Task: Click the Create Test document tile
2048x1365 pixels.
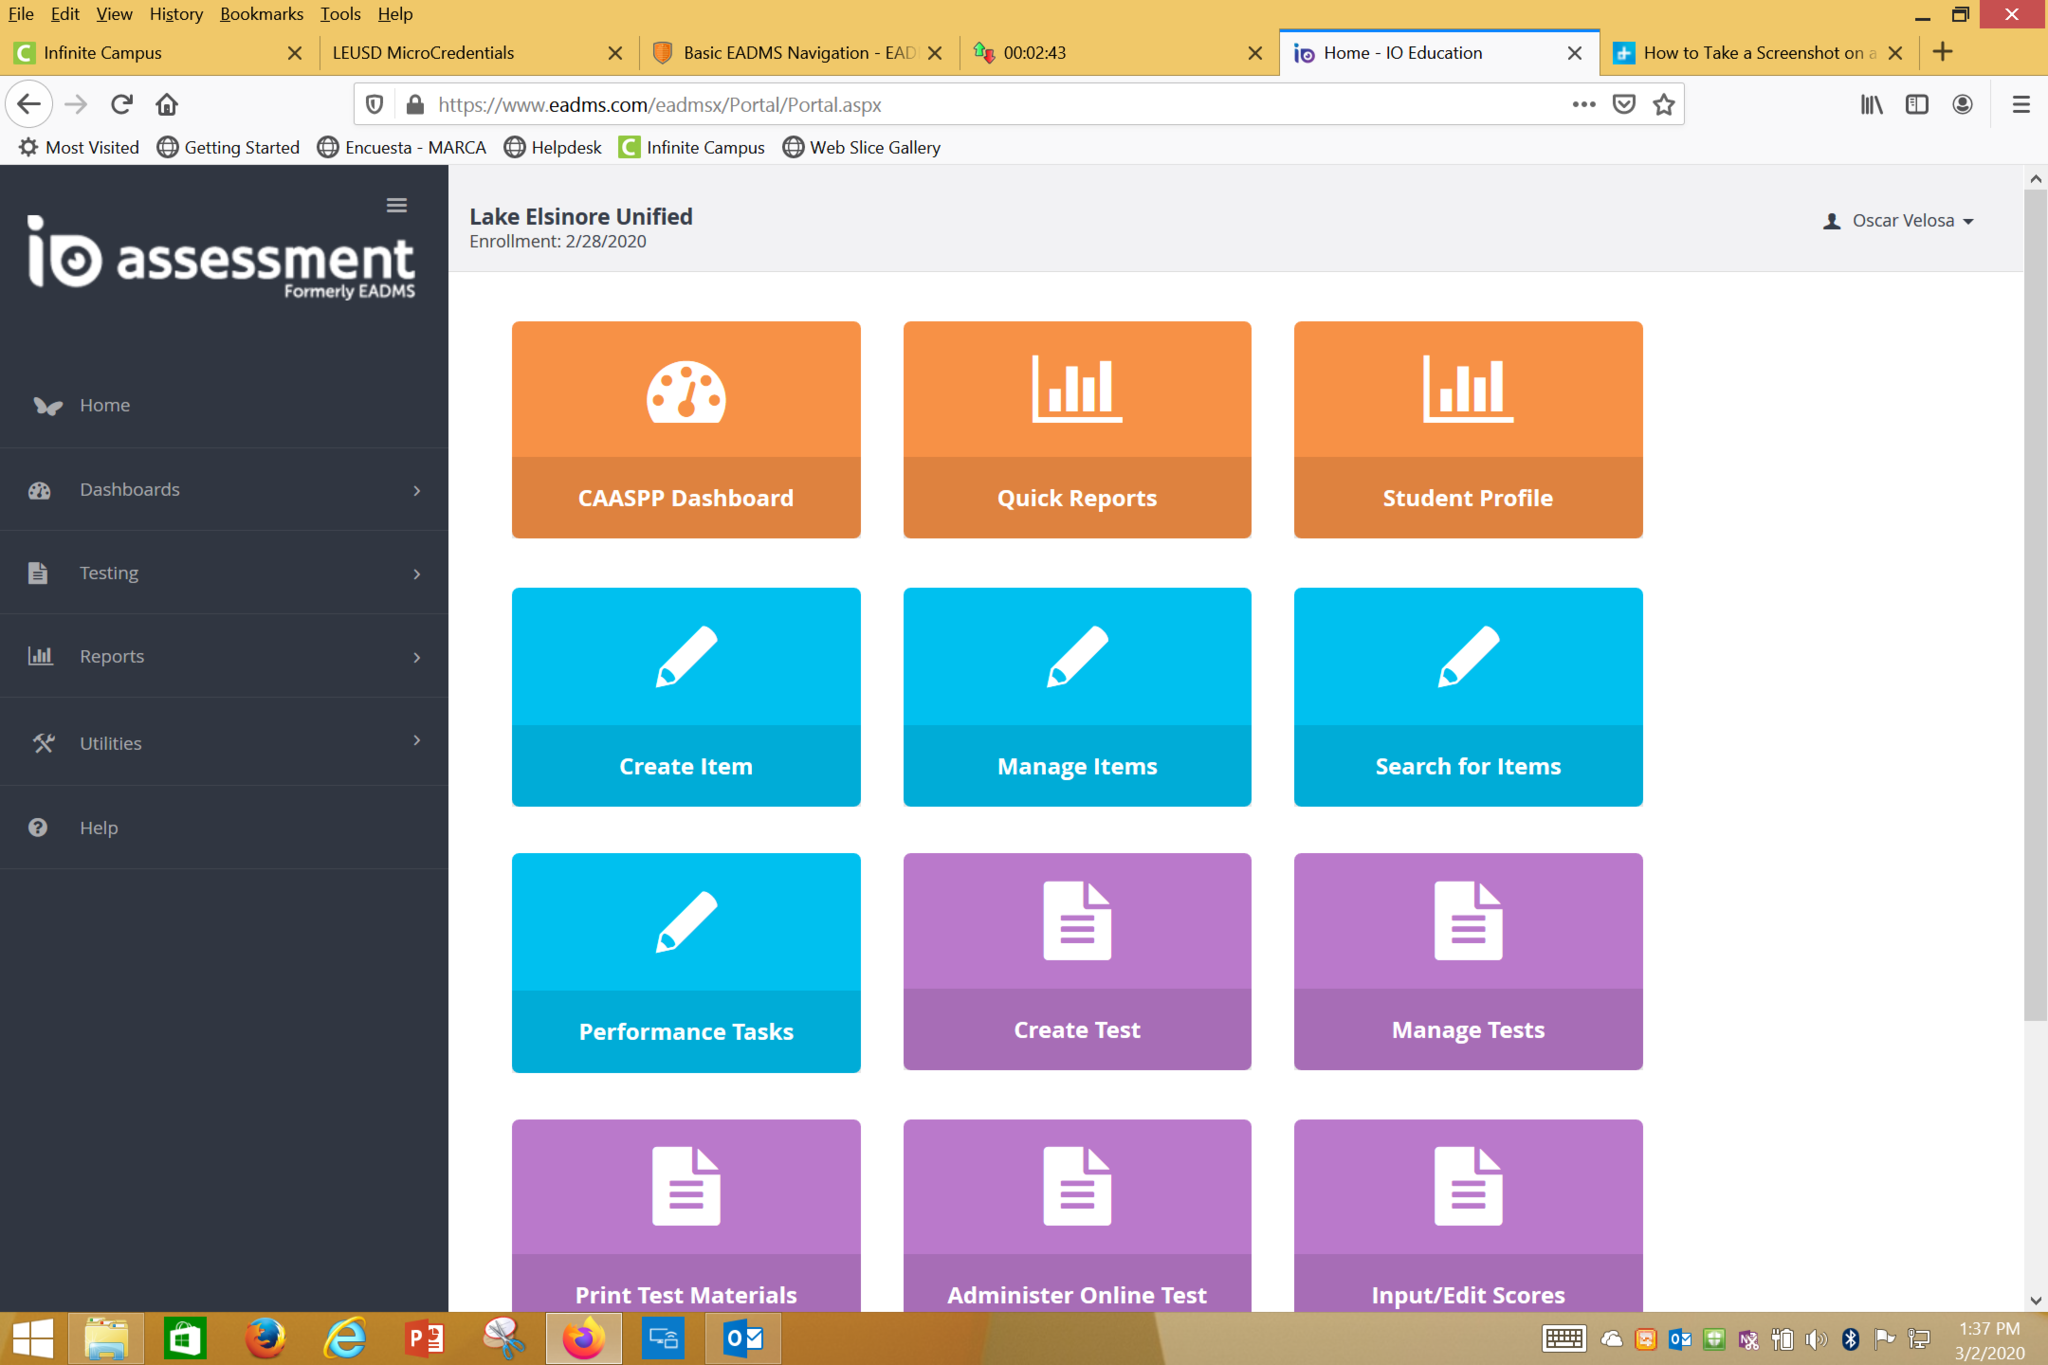Action: (x=1076, y=961)
